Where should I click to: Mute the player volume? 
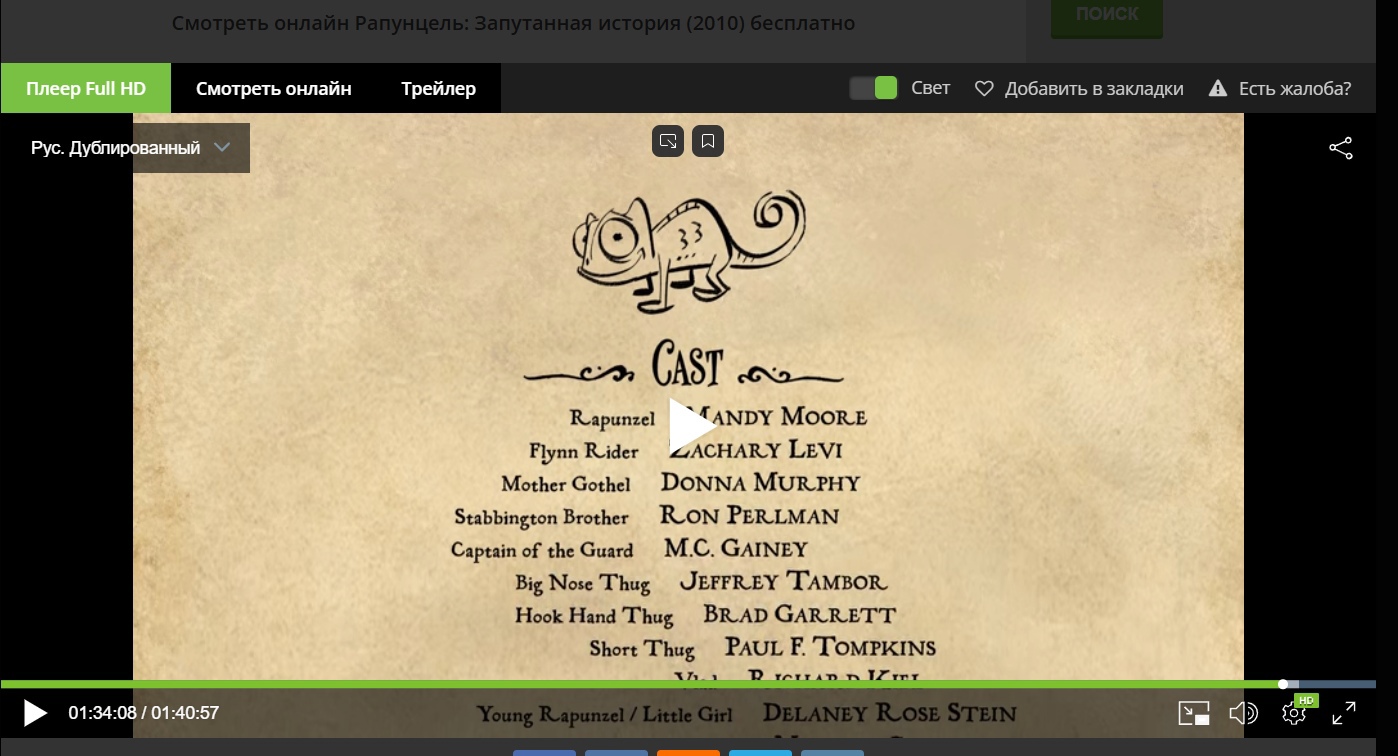pos(1243,713)
